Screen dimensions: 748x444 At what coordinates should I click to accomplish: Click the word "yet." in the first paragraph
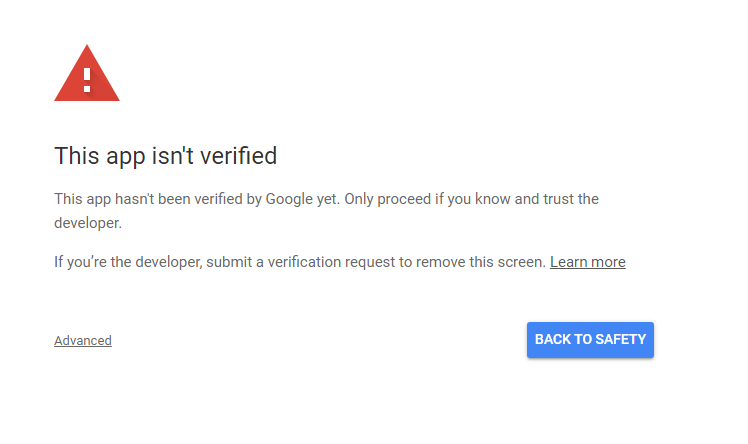coord(327,199)
